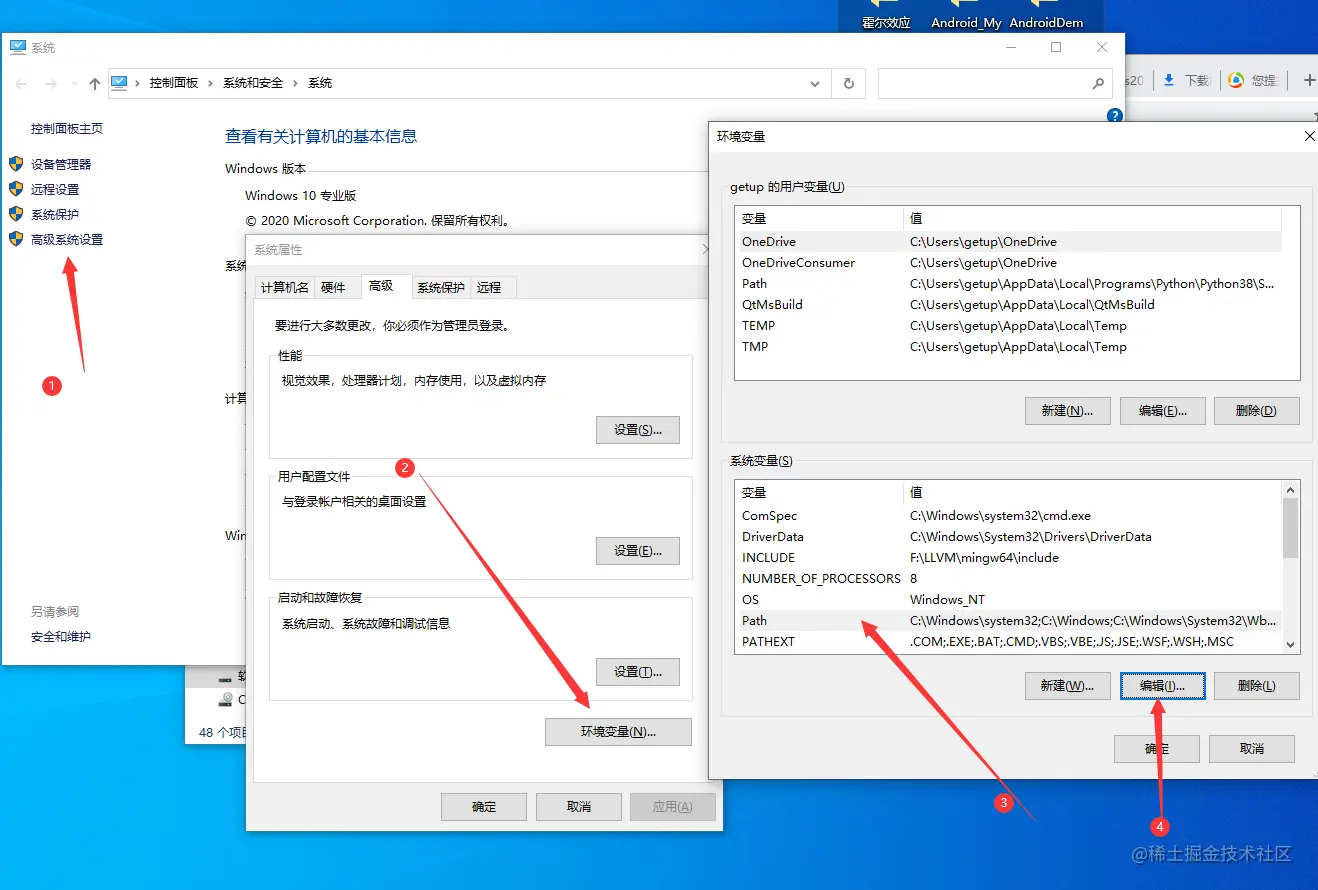The image size is (1318, 890).
Task: Select the DriverData system variable row
Action: pos(1008,537)
